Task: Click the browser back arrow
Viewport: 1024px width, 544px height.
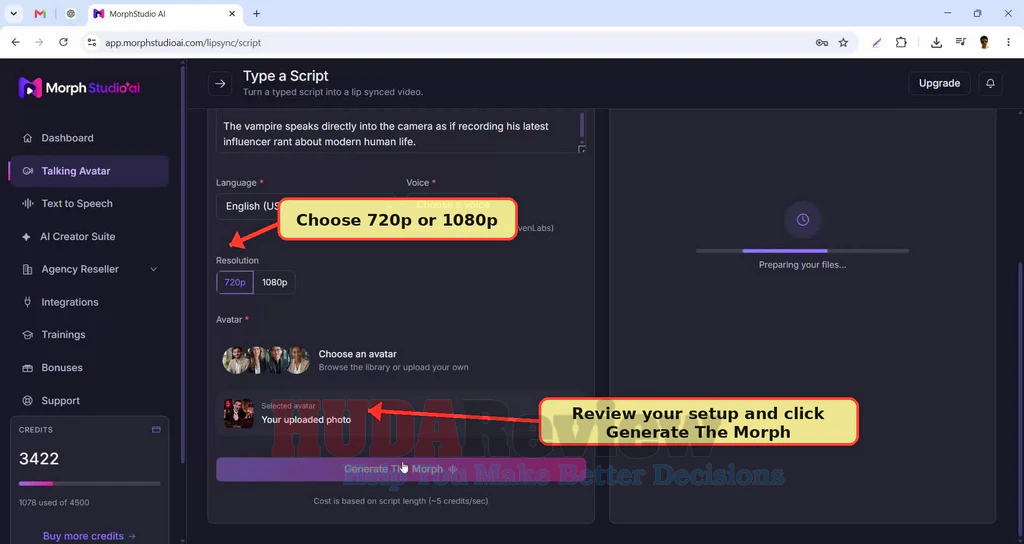Action: coord(16,42)
